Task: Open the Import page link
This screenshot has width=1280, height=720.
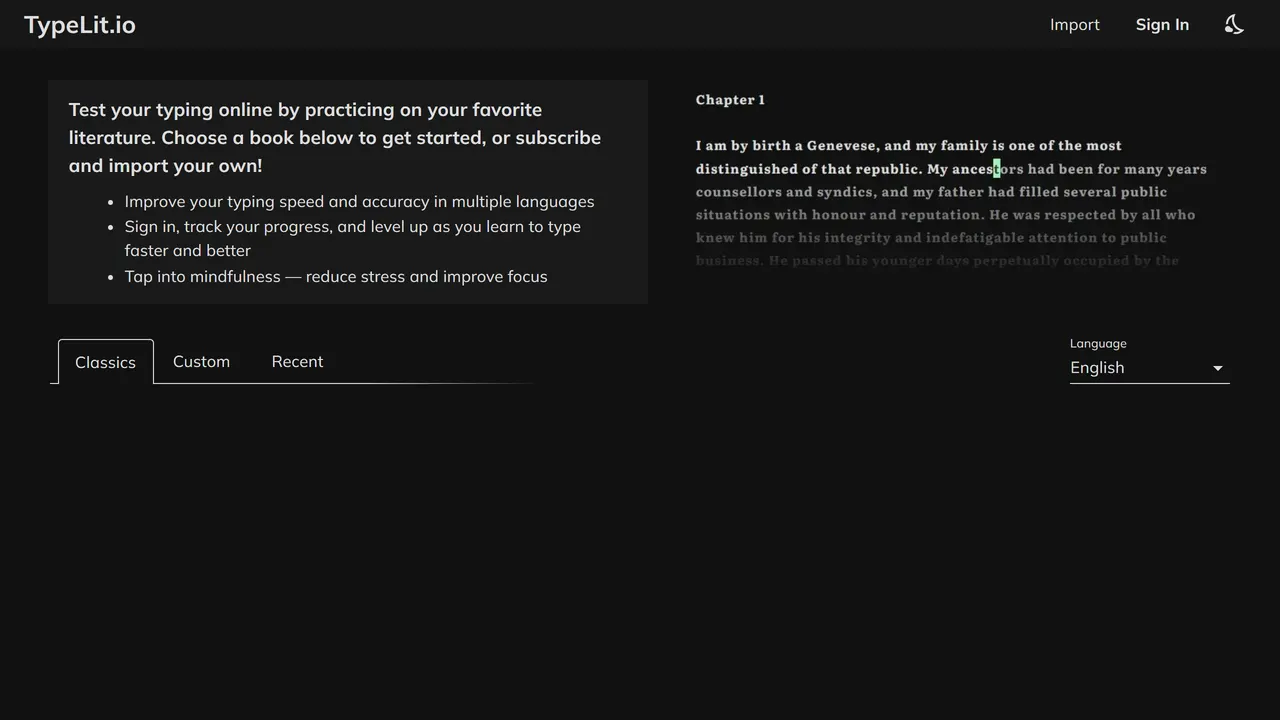Action: coord(1075,25)
